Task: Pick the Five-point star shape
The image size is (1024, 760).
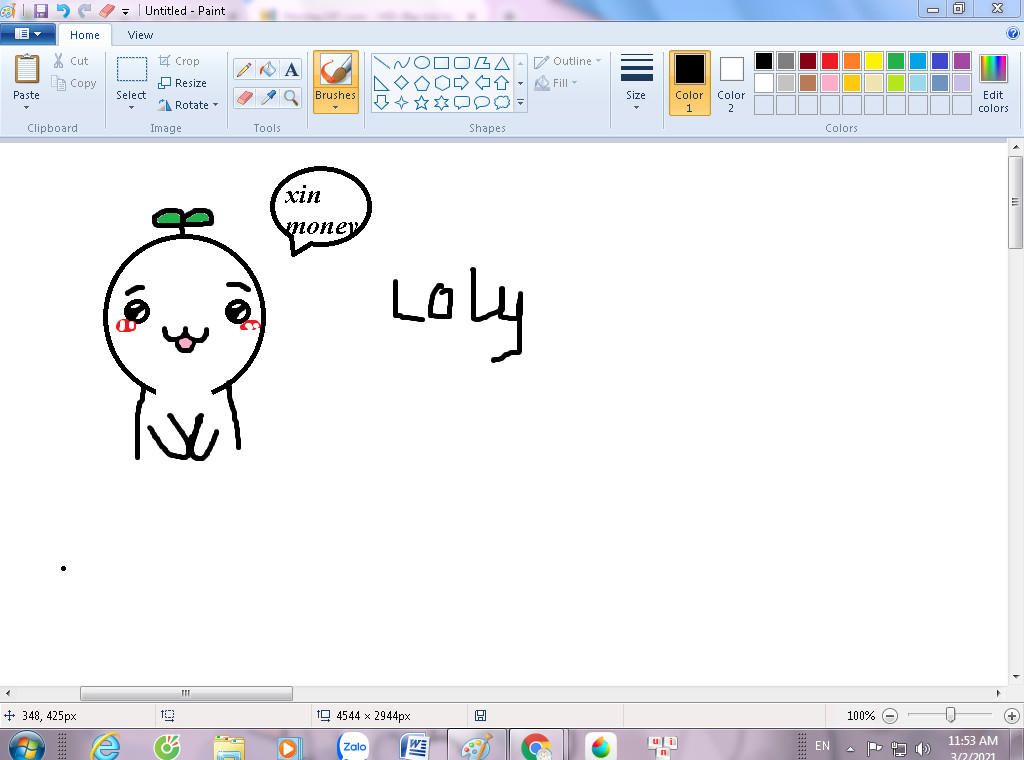Action: [x=422, y=103]
